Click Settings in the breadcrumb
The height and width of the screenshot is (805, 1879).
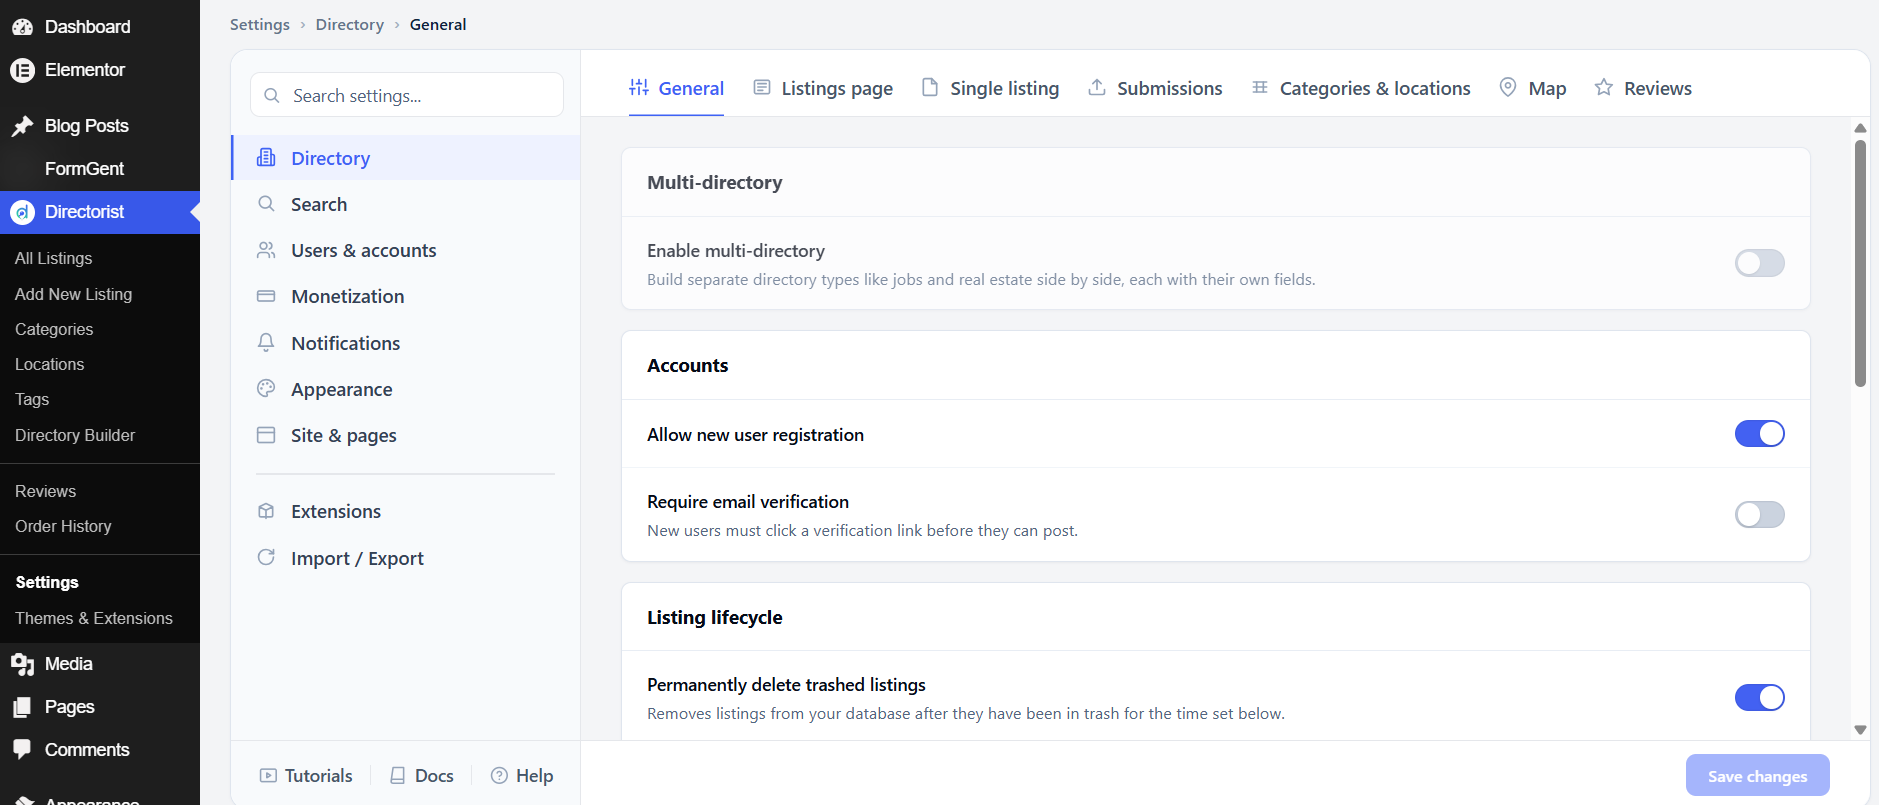click(x=260, y=24)
